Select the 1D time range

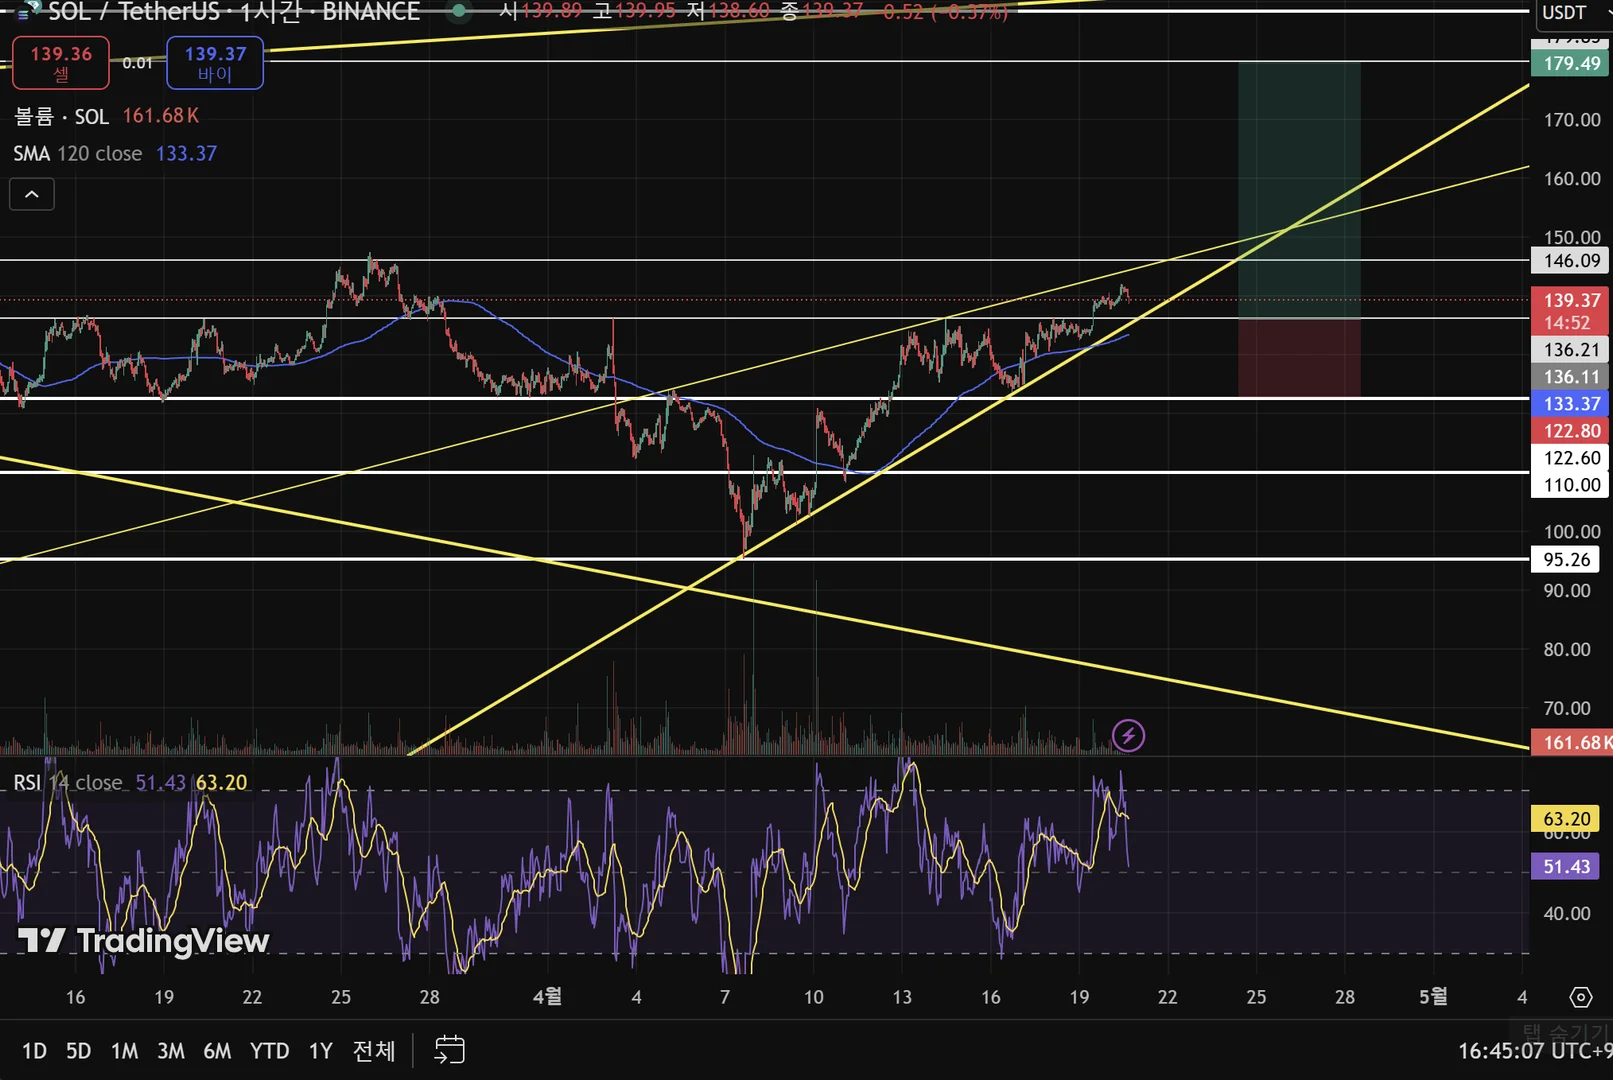[34, 1051]
